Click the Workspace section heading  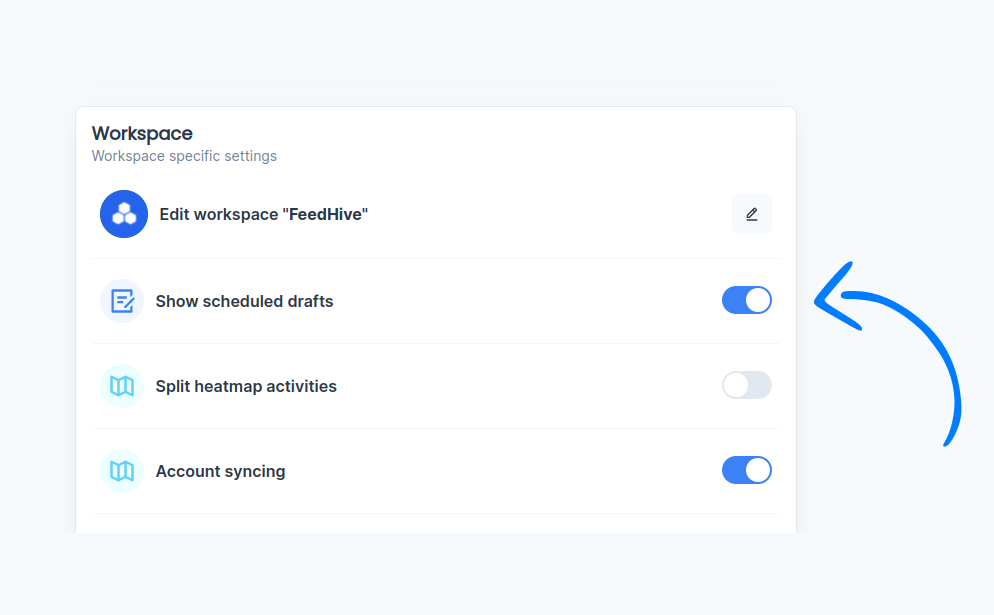(x=142, y=133)
